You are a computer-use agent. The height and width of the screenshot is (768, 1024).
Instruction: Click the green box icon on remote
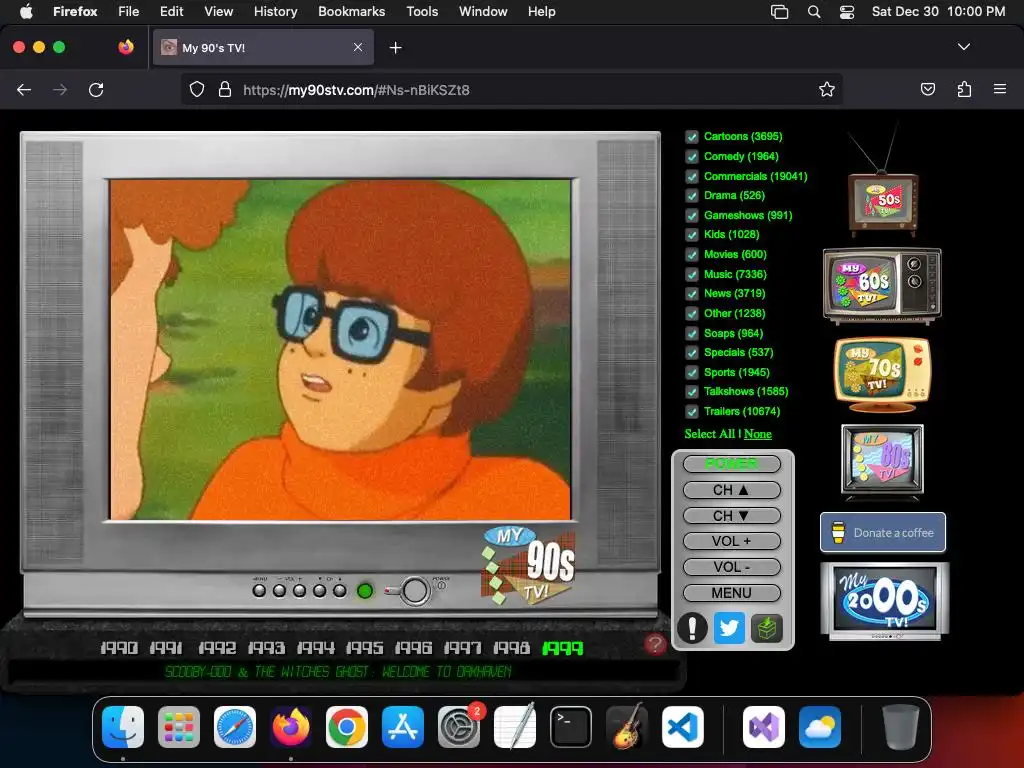point(767,628)
